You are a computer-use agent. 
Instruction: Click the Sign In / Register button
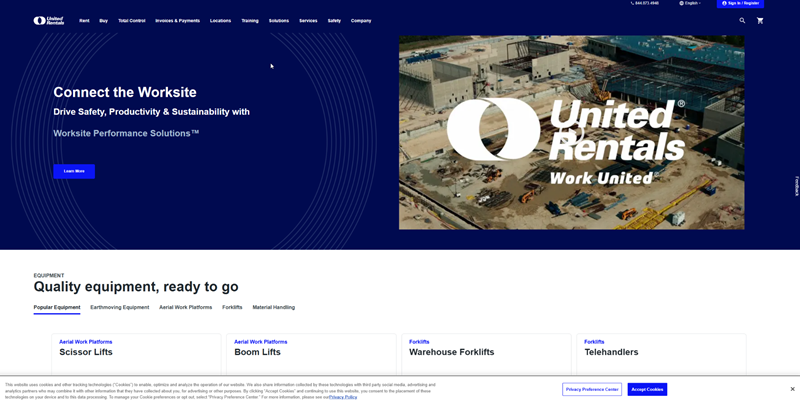pyautogui.click(x=740, y=4)
